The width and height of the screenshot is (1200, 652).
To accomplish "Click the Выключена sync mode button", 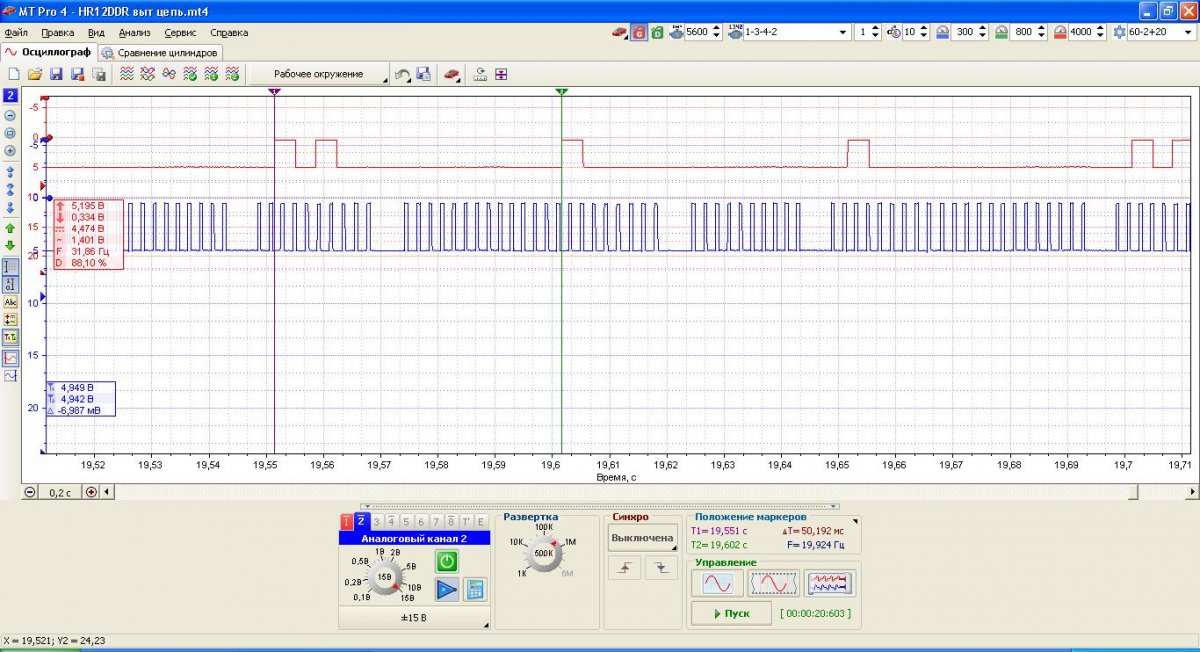I will click(642, 538).
